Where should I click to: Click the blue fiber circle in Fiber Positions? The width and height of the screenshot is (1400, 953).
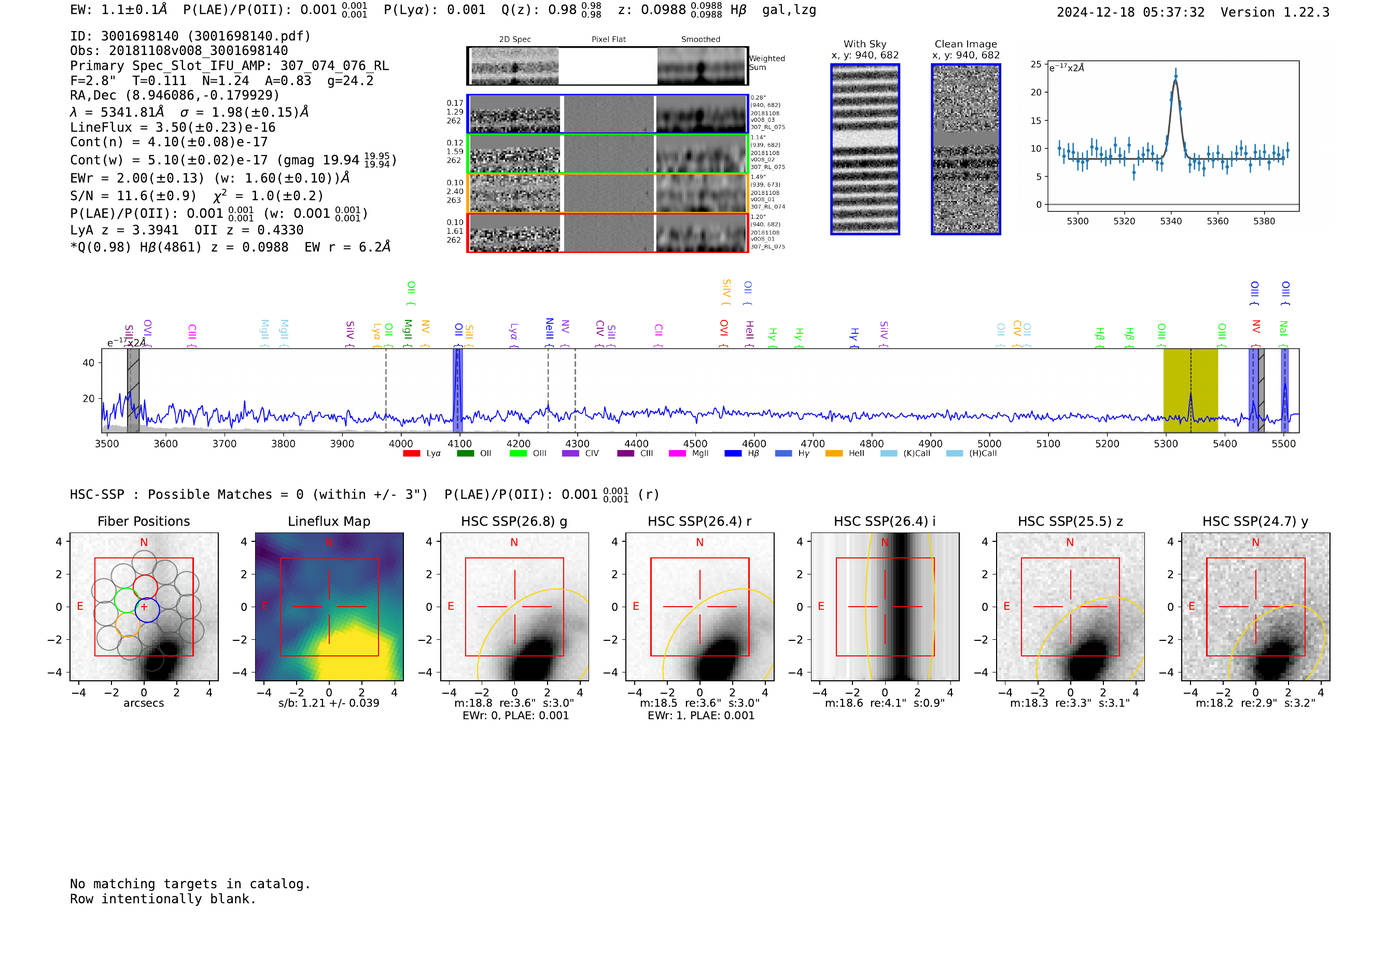147,609
